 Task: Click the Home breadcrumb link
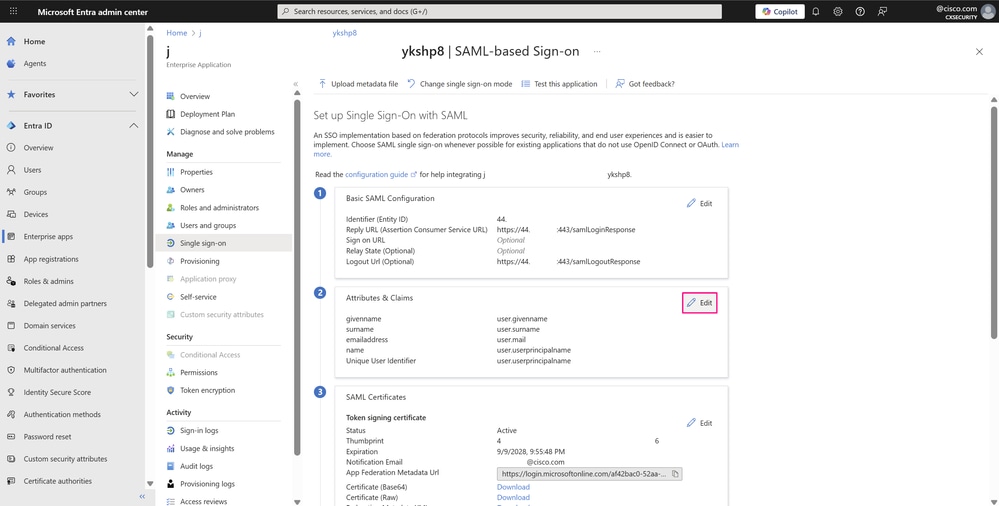176,33
